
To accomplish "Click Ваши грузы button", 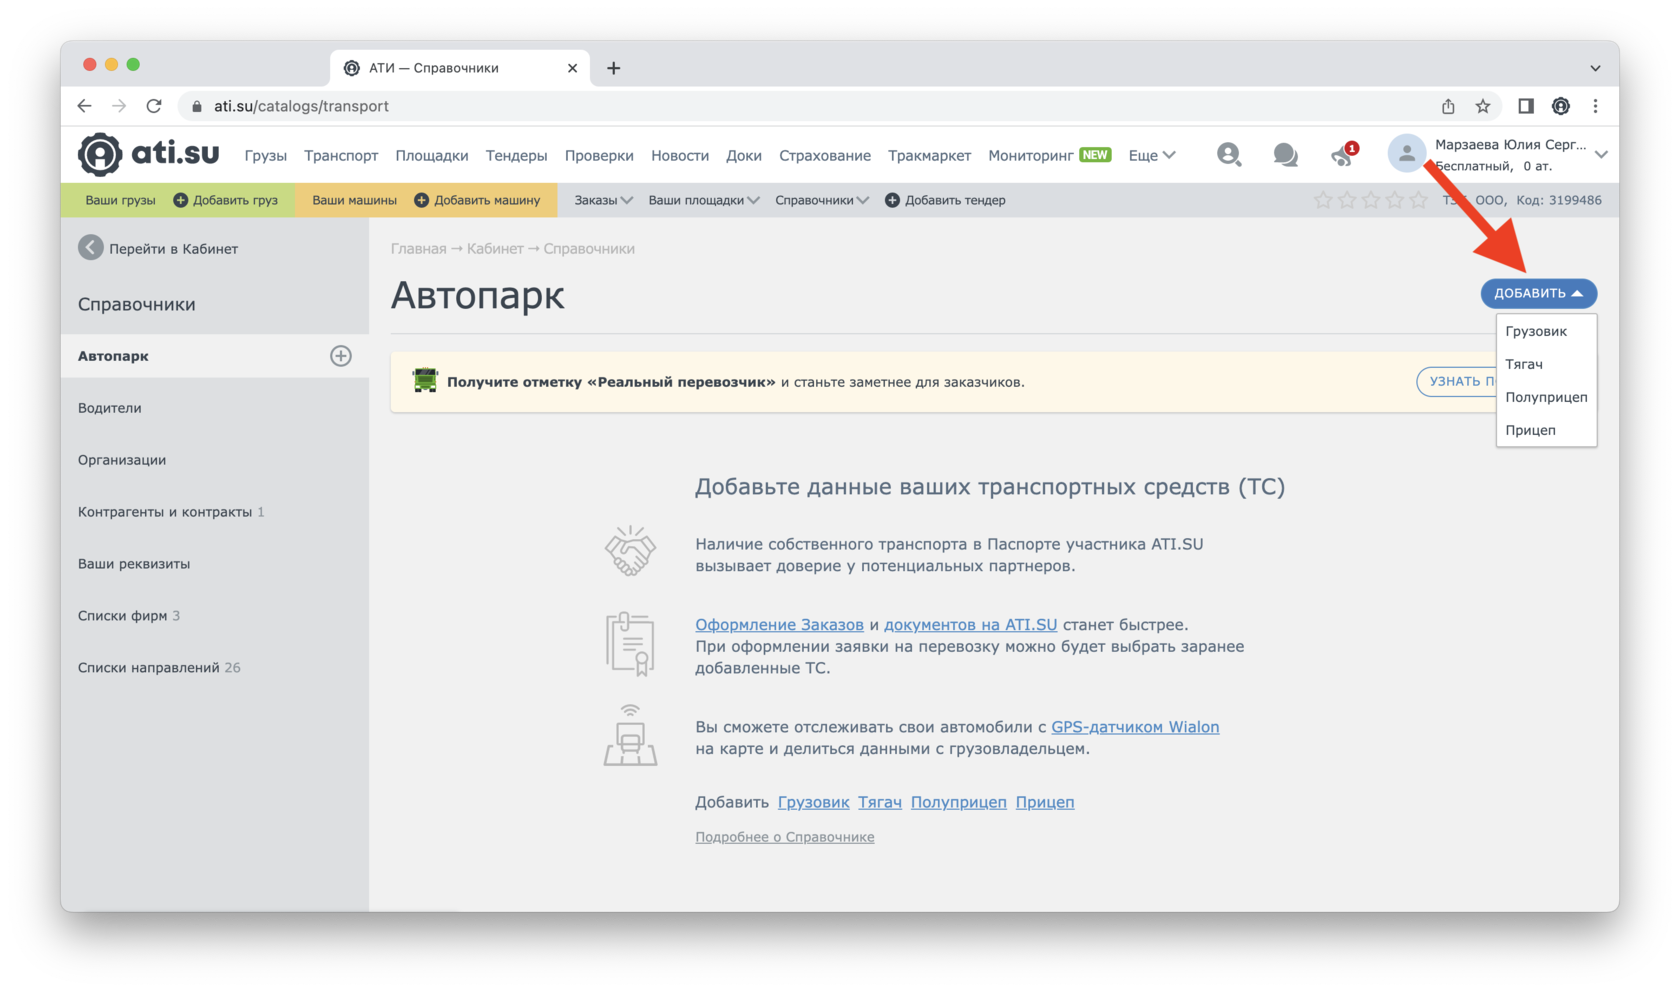I will coord(120,200).
